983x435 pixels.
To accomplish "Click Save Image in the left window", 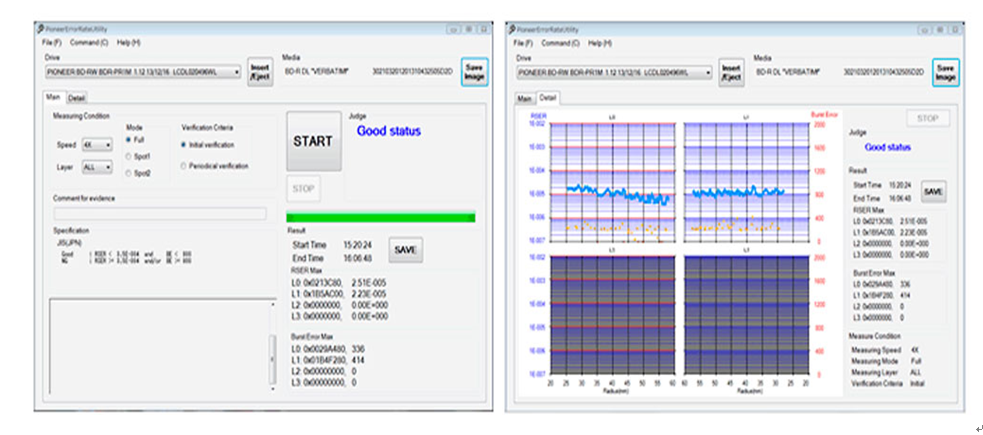I will [474, 72].
